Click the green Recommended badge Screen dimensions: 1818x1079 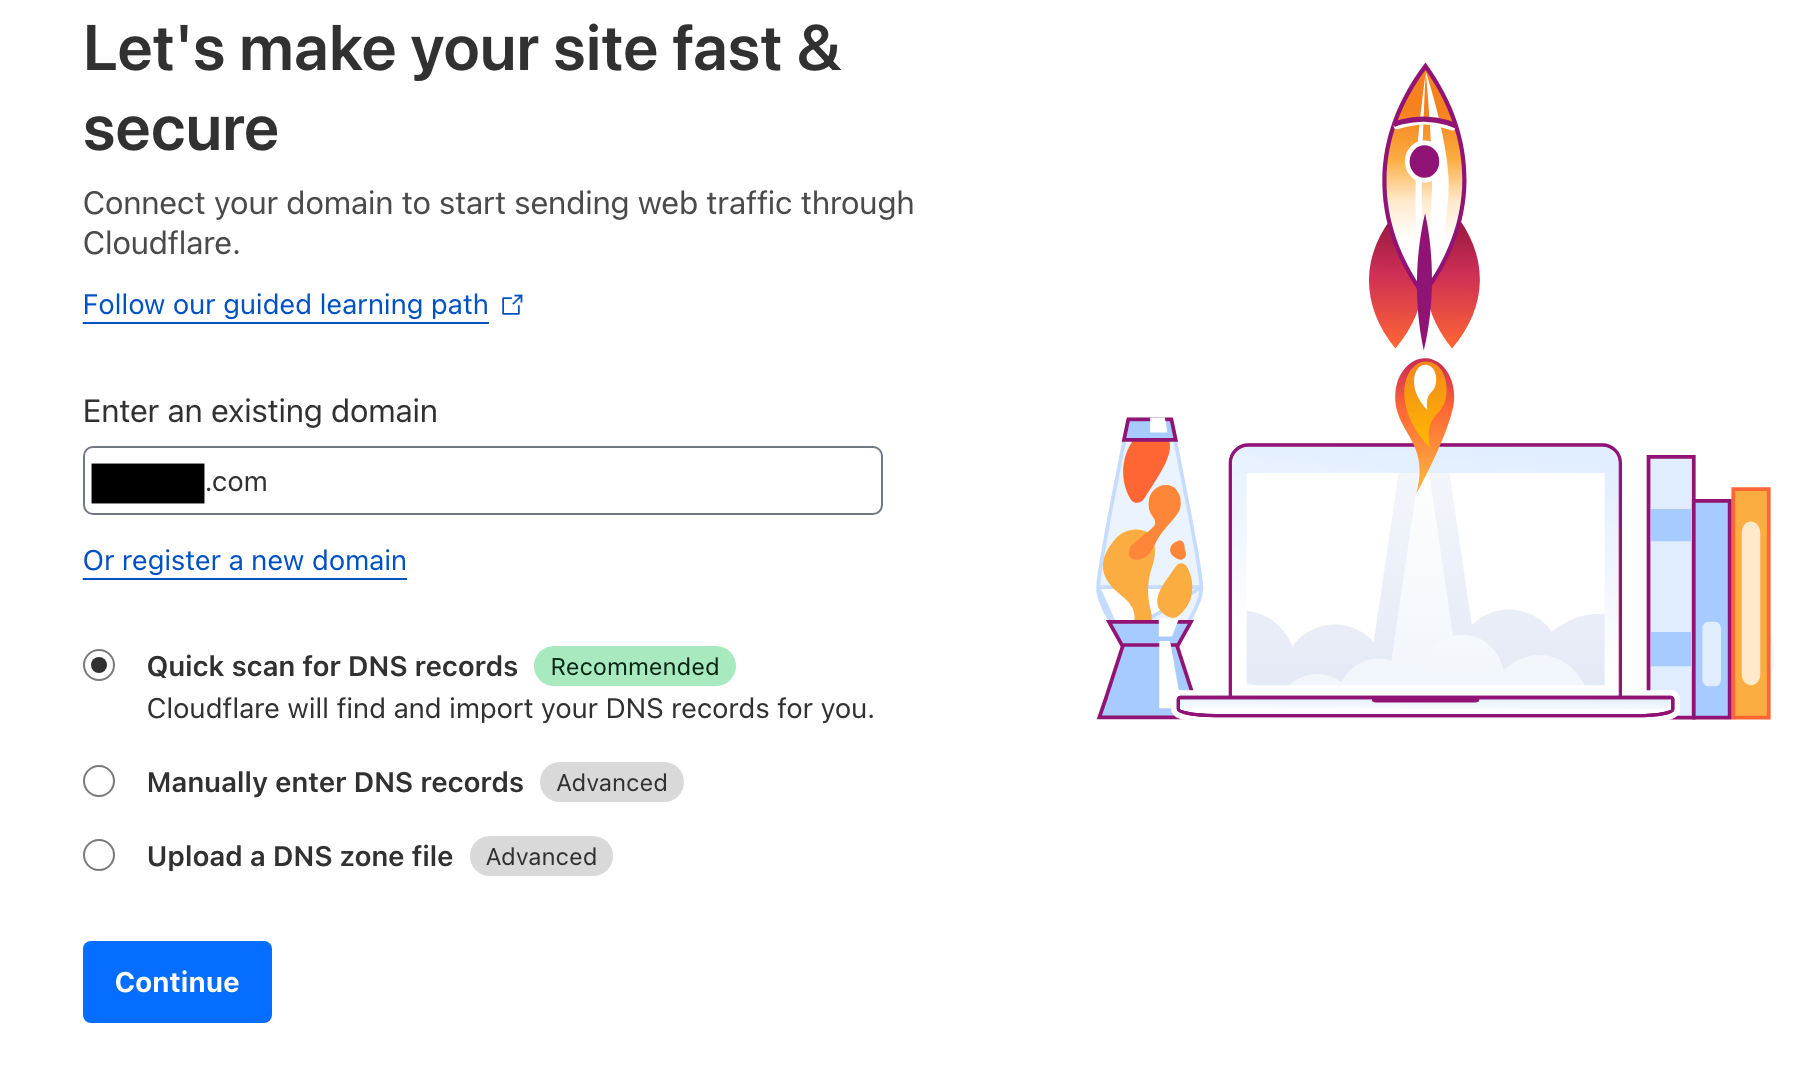(635, 667)
